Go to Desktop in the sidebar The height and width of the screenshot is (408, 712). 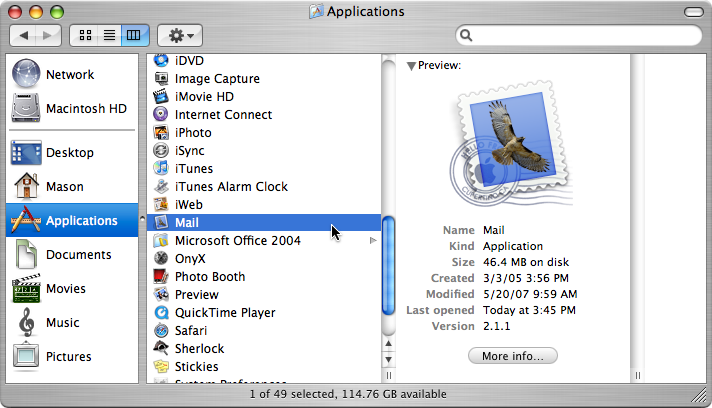72,152
